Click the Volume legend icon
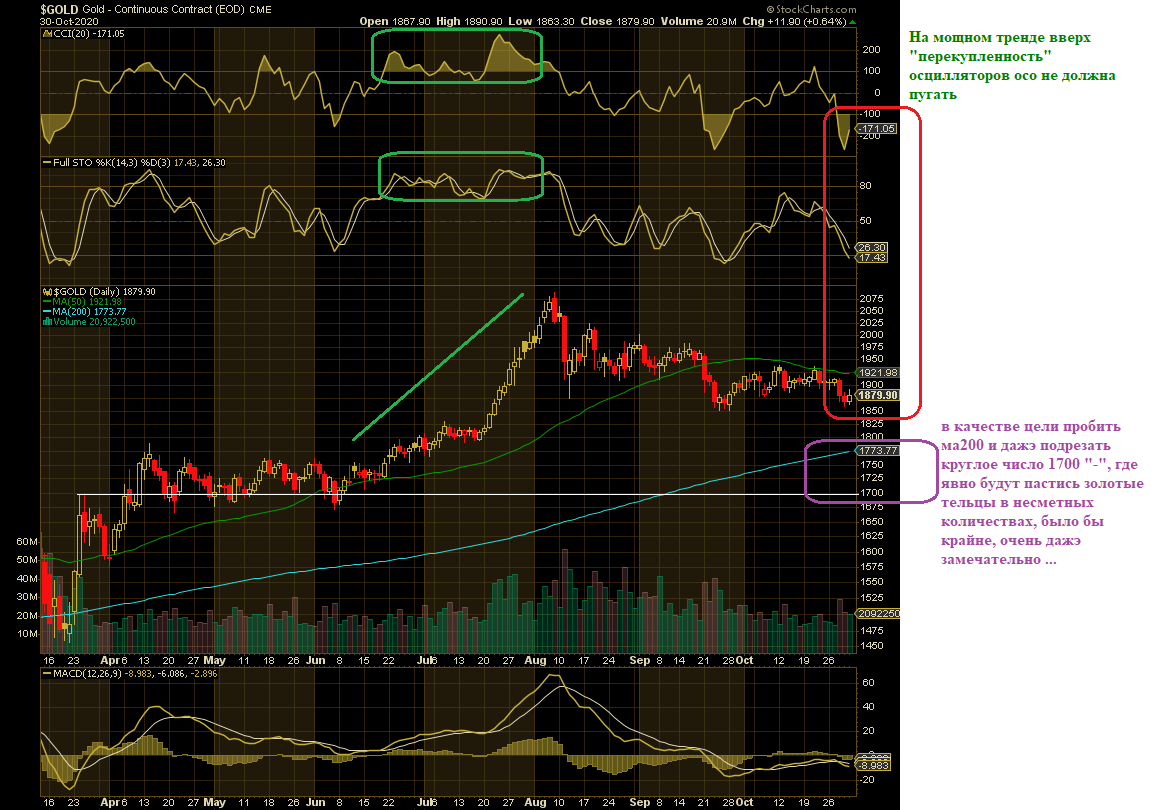Screen dimensions: 1164x810 pyautogui.click(x=46, y=321)
